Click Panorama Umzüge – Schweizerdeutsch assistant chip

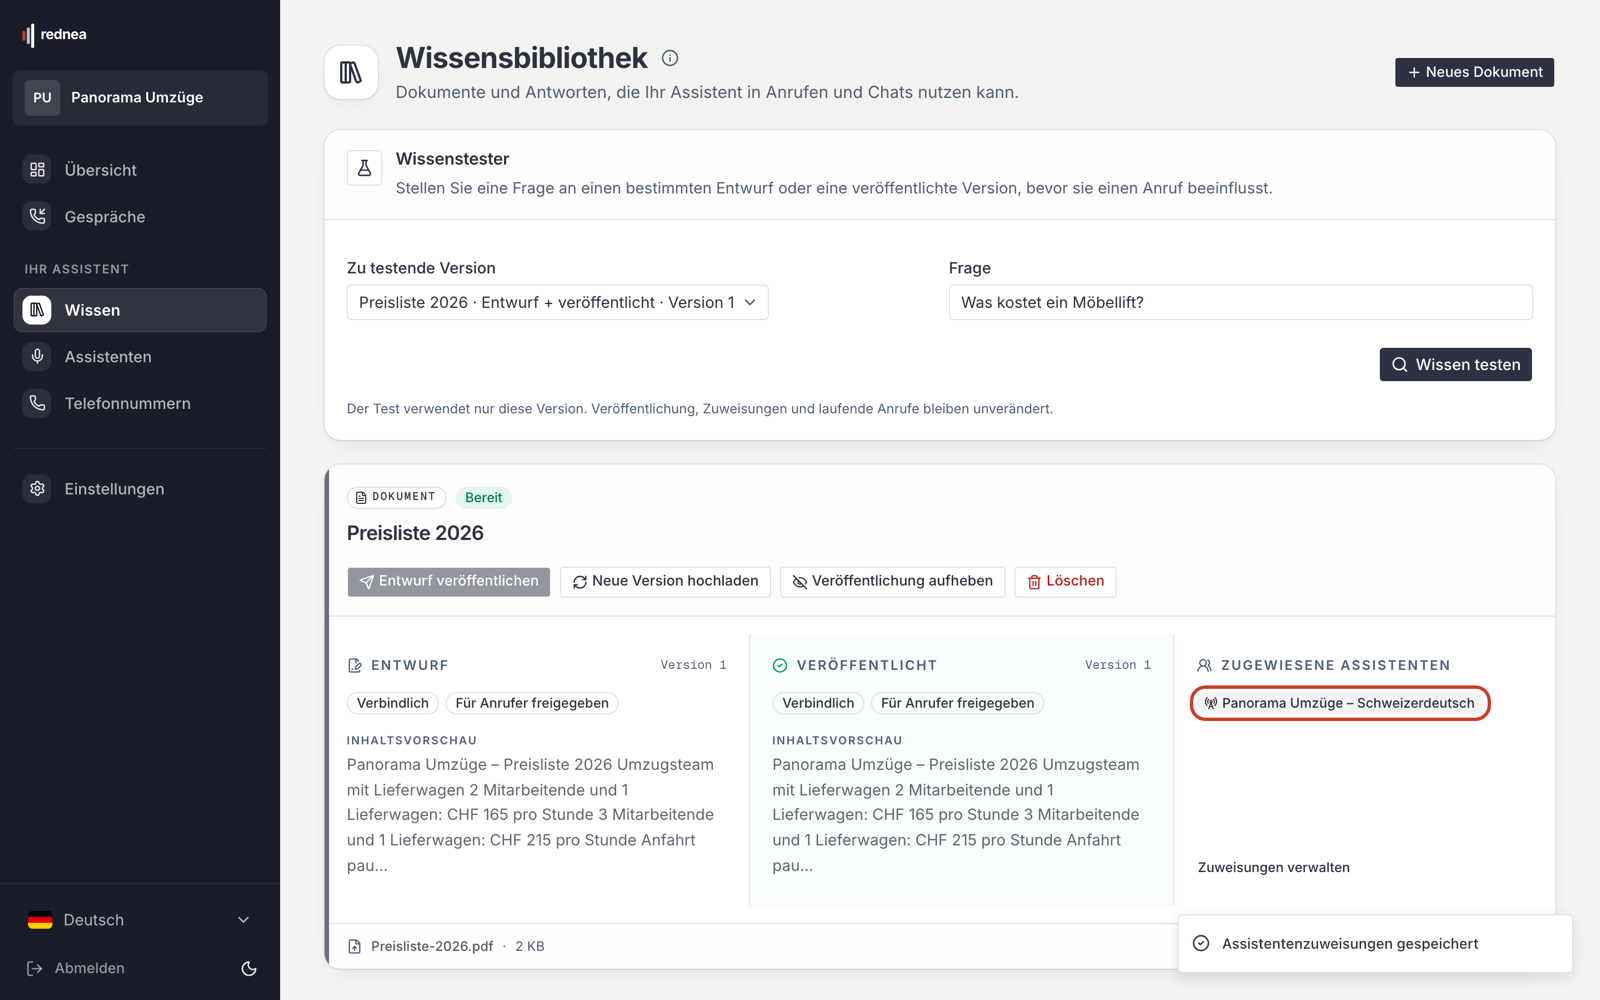tap(1340, 703)
